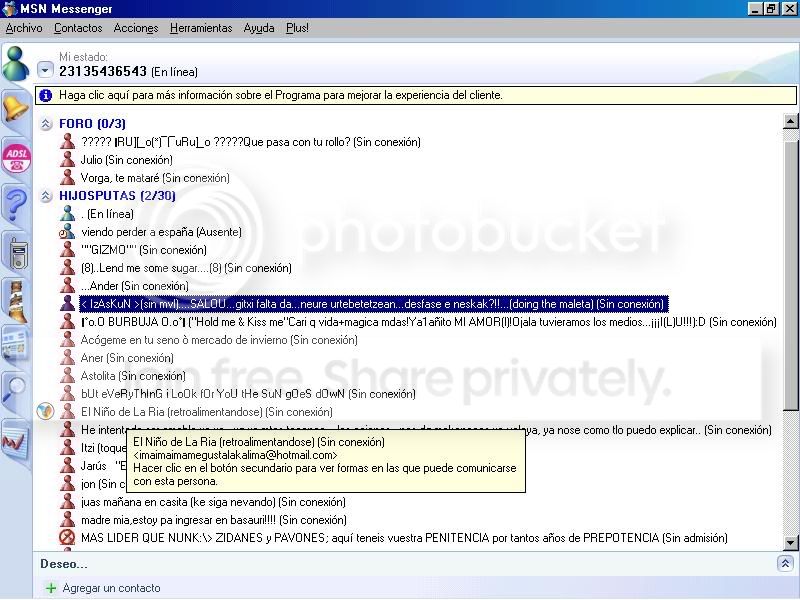Click the contact list scrollbar down arrow
This screenshot has width=800, height=600.
(x=790, y=542)
